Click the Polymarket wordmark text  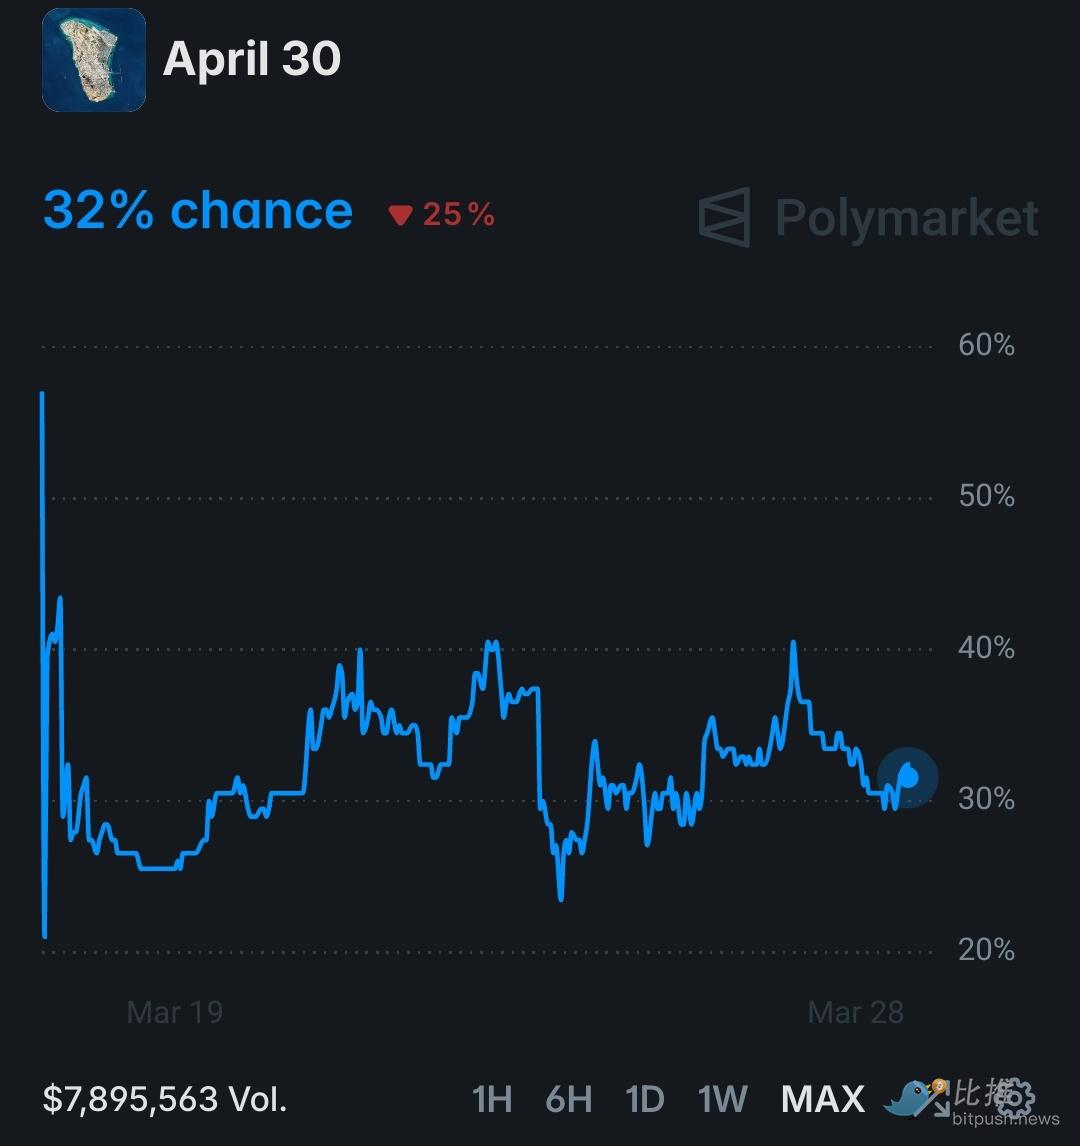[x=907, y=218]
